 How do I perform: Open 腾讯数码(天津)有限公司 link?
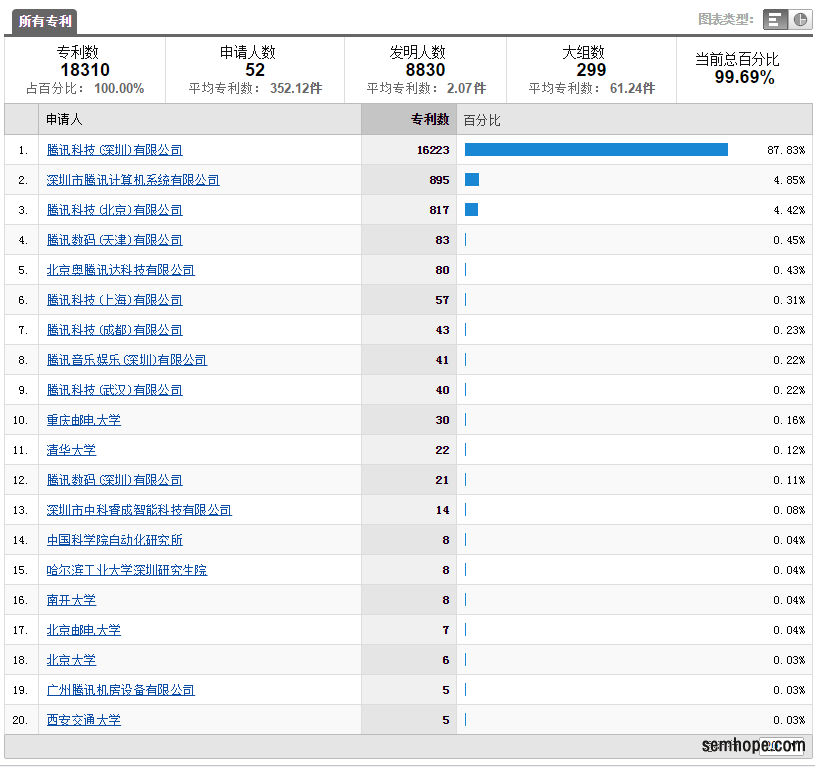coord(115,240)
